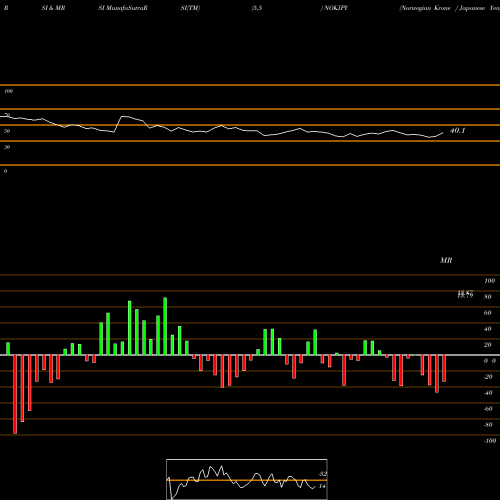This screenshot has height=500, width=500.
Task: Open the mini line chart thumbnail
Action: coord(247,479)
